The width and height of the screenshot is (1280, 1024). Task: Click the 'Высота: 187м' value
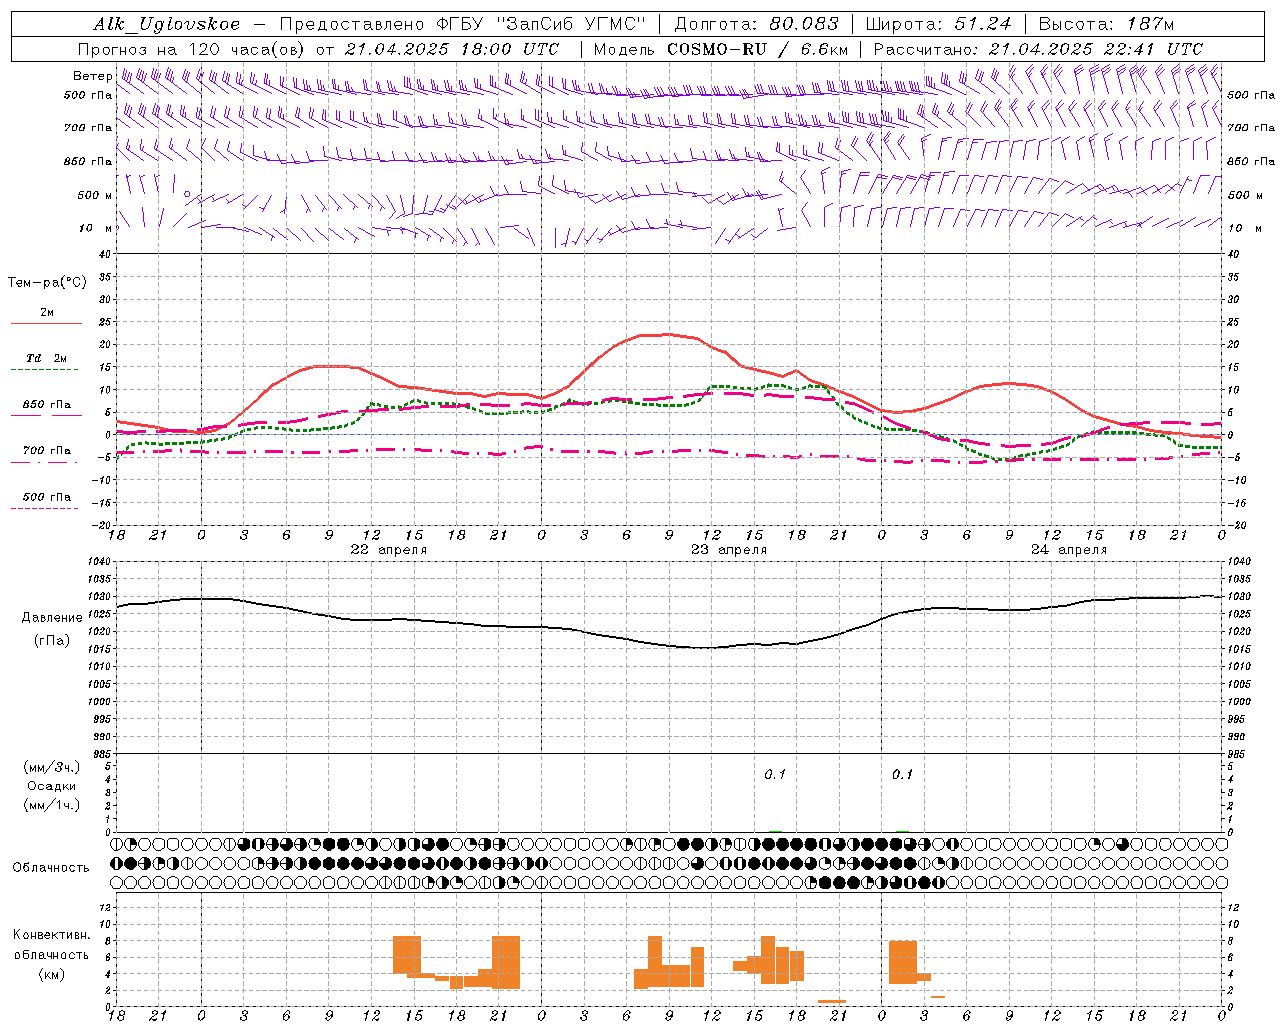[1106, 24]
